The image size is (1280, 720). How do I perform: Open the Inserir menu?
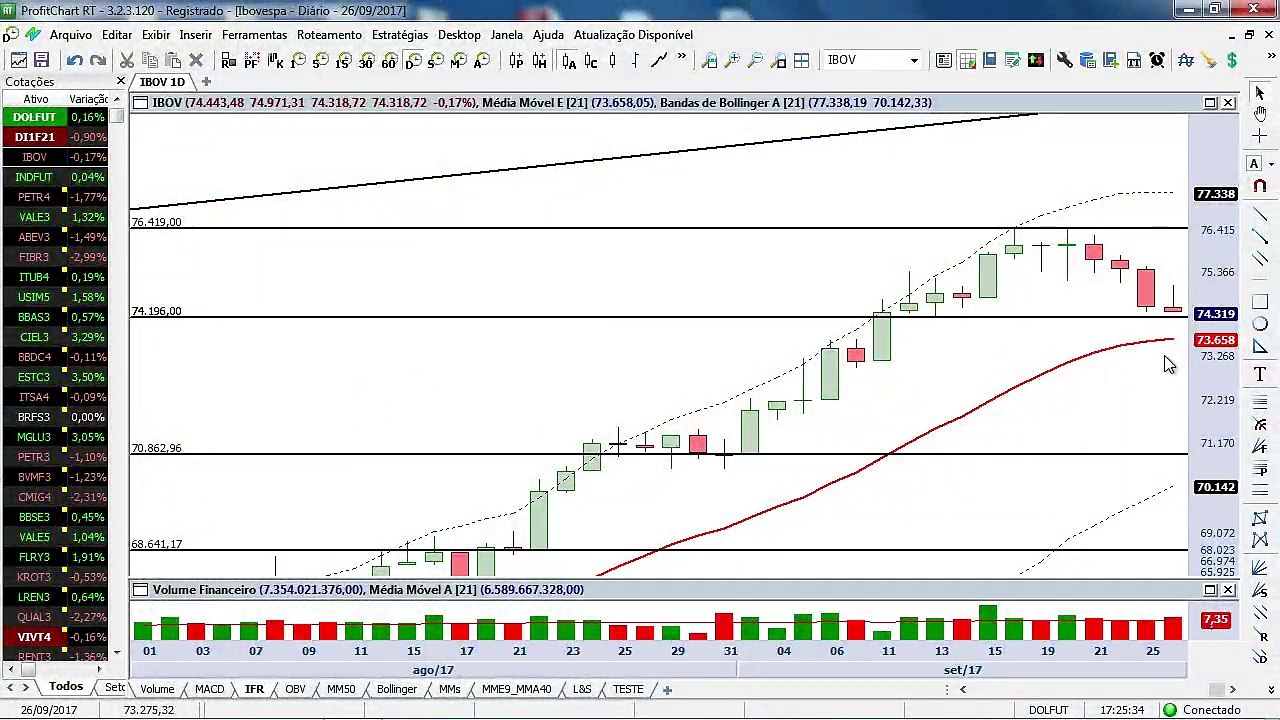click(x=196, y=35)
